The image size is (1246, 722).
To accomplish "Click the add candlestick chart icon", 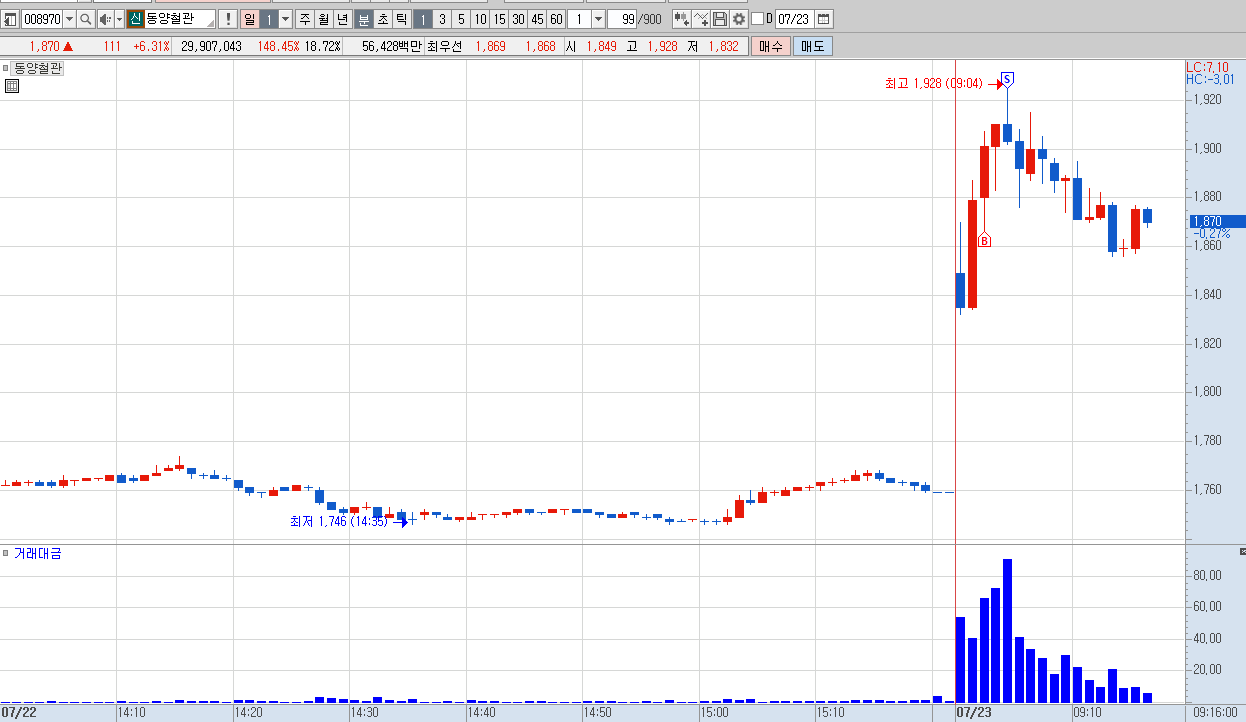I will (681, 19).
